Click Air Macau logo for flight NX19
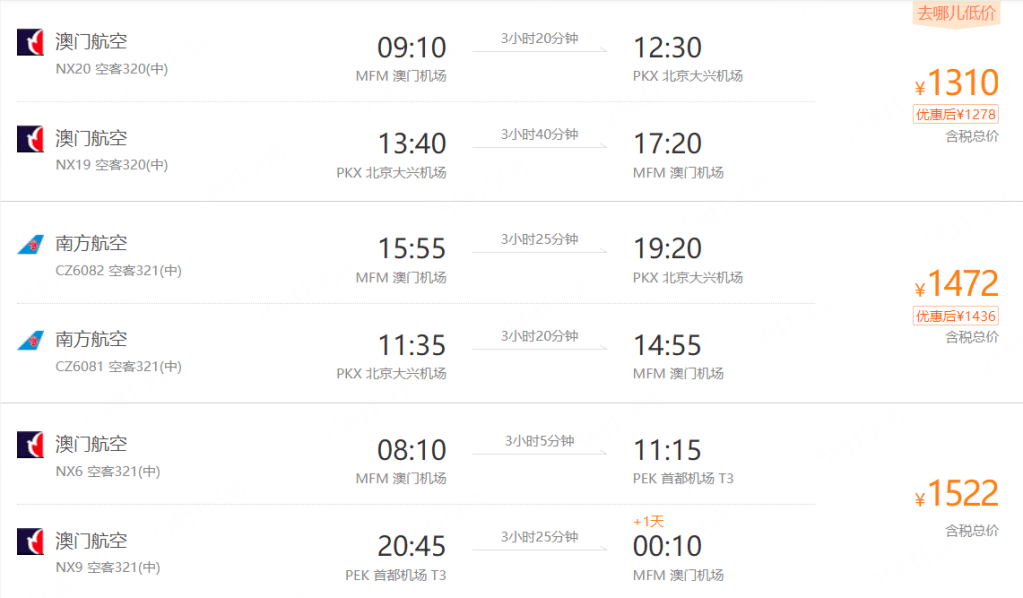This screenshot has width=1023, height=598. click(30, 139)
